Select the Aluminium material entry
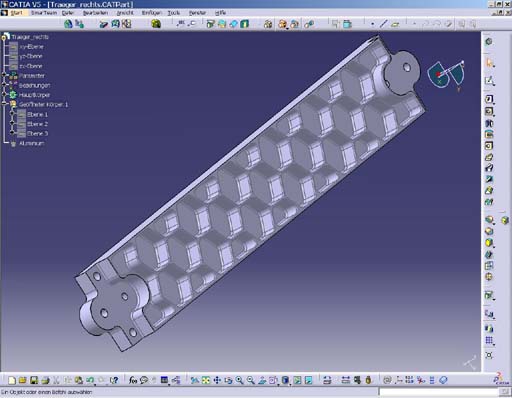Viewport: 512px width, 398px height. click(x=31, y=143)
